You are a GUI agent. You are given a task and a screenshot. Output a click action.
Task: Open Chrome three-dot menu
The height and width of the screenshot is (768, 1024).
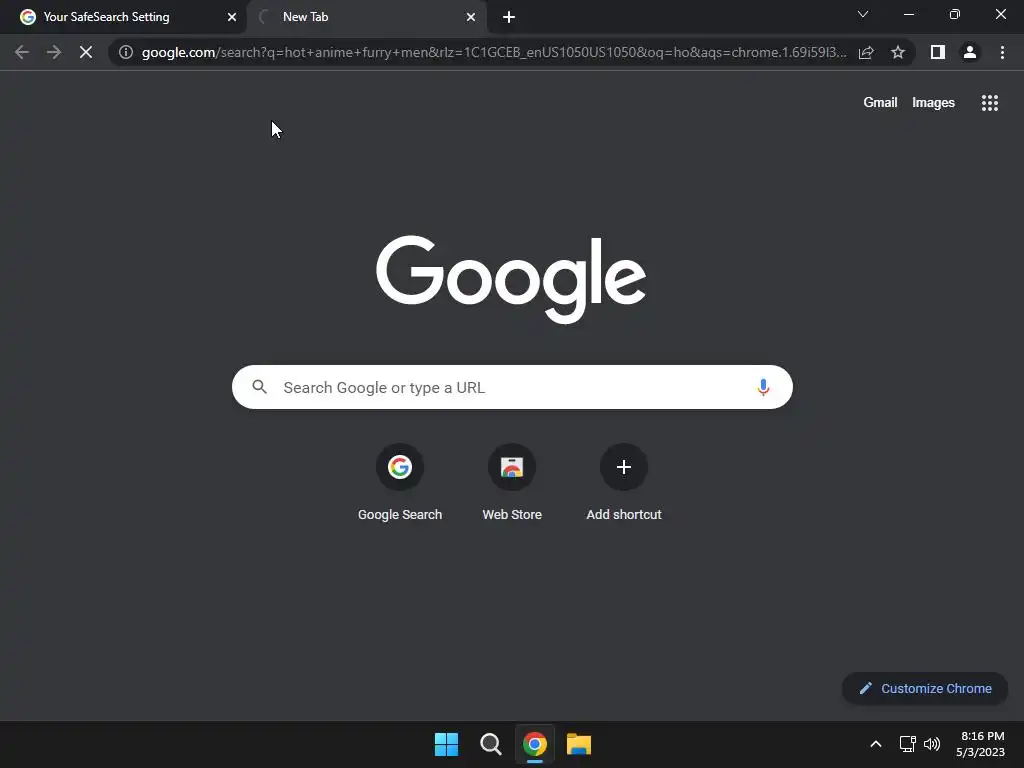[x=1002, y=52]
